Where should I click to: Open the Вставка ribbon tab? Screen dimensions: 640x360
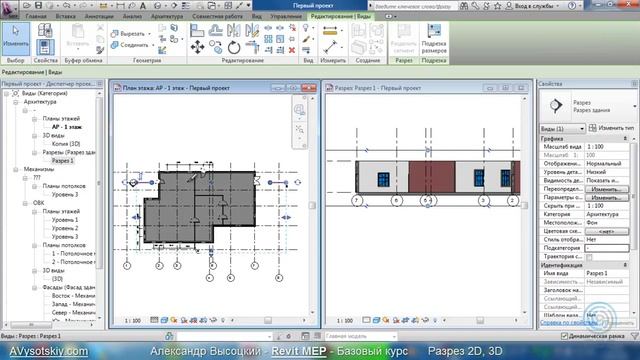(66, 16)
